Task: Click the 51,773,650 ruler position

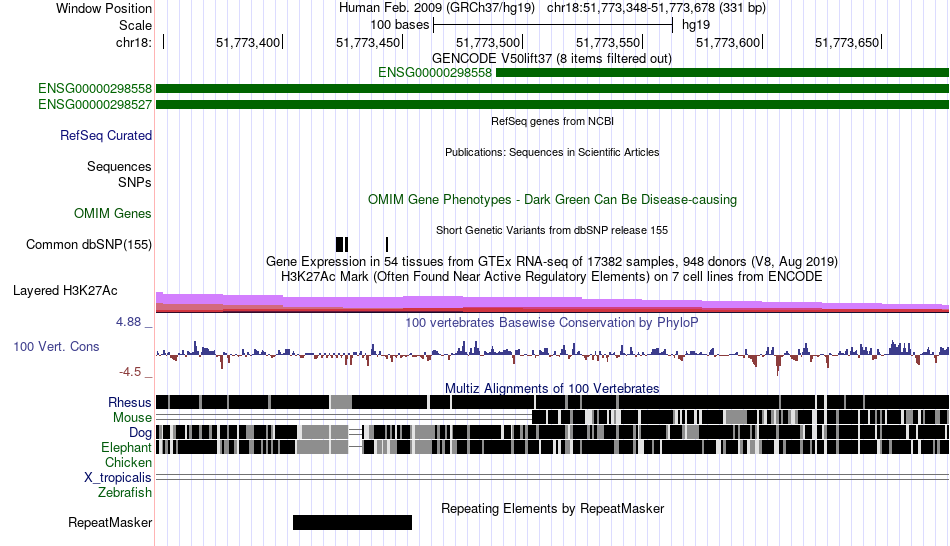Action: [x=847, y=42]
